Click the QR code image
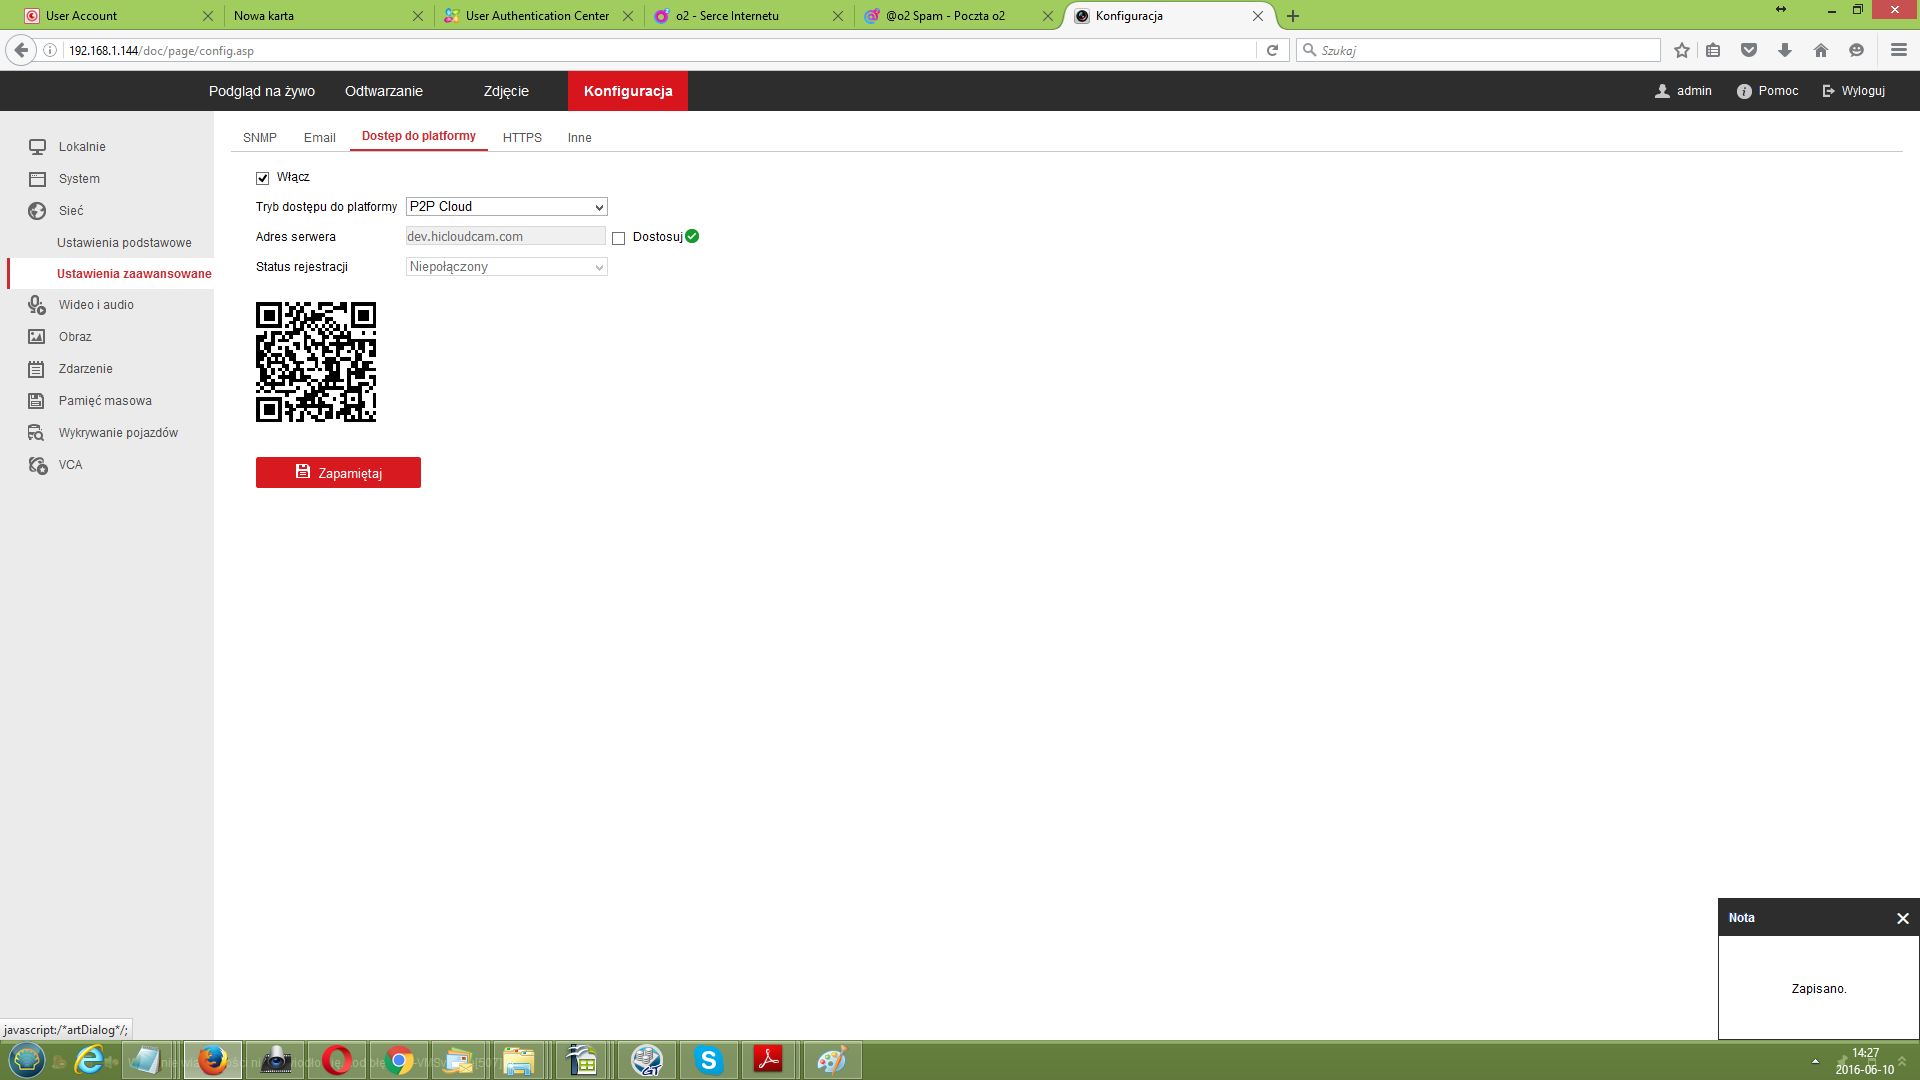Image resolution: width=1920 pixels, height=1080 pixels. 316,362
